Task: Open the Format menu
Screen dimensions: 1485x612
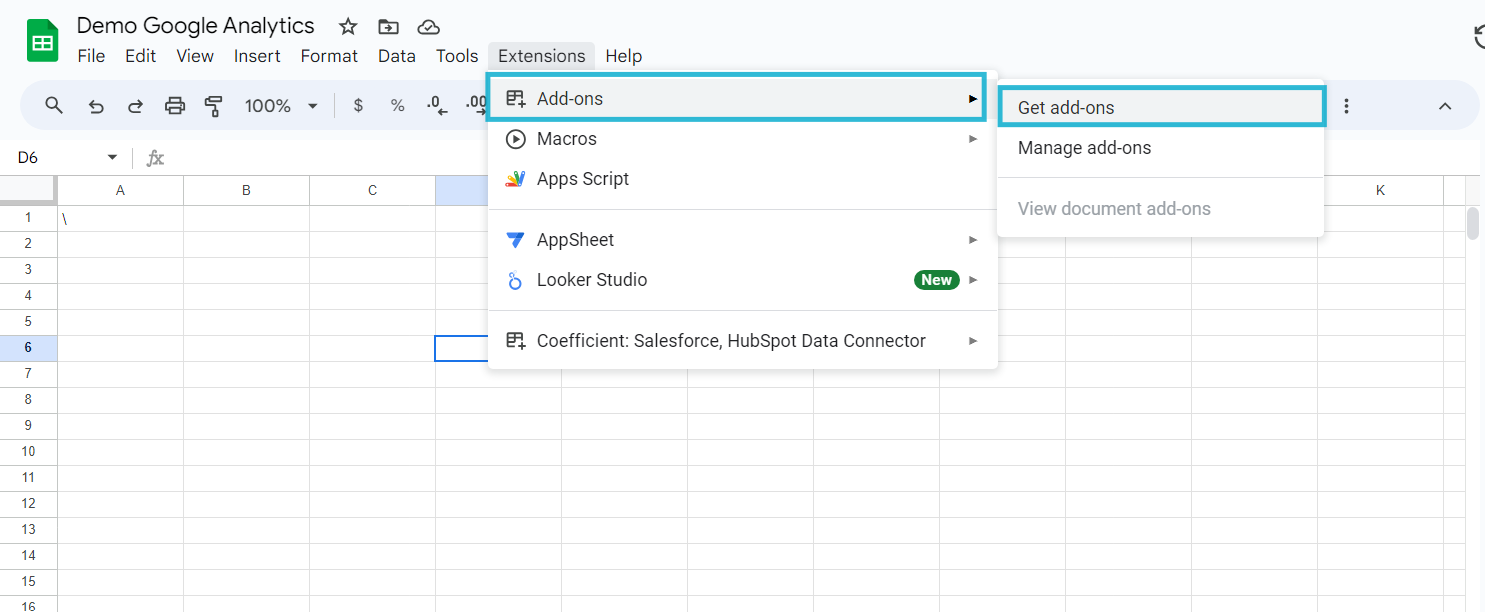Action: [329, 56]
